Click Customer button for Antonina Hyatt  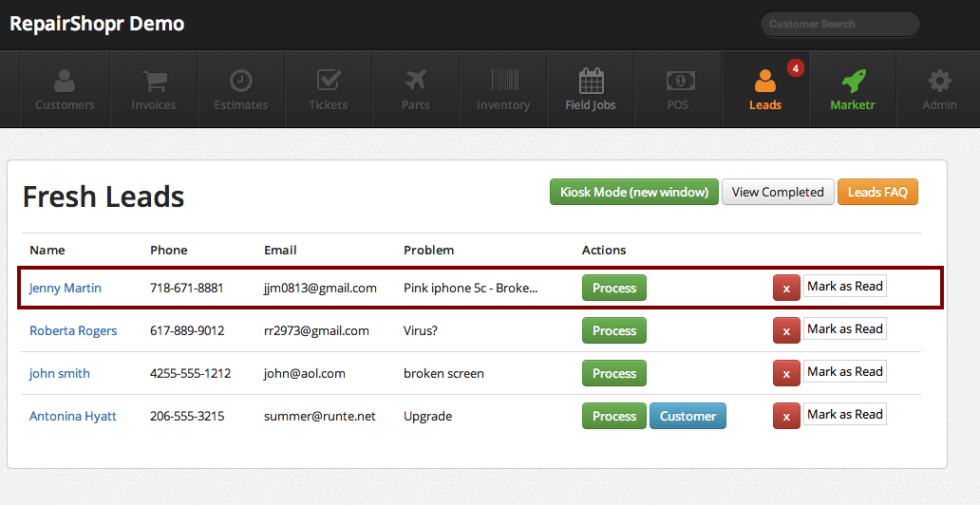(687, 416)
